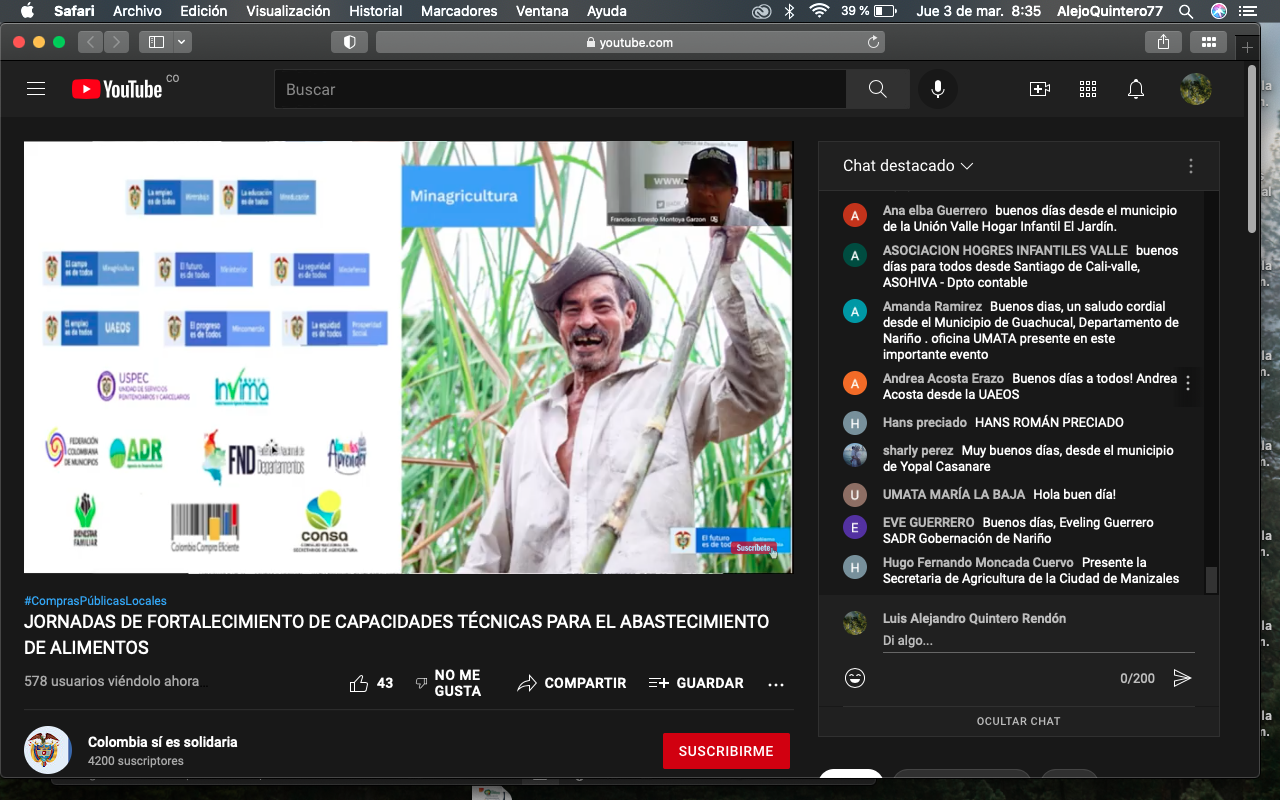1280x800 pixels.
Task: Open Siri in menu bar
Action: coord(1219,11)
